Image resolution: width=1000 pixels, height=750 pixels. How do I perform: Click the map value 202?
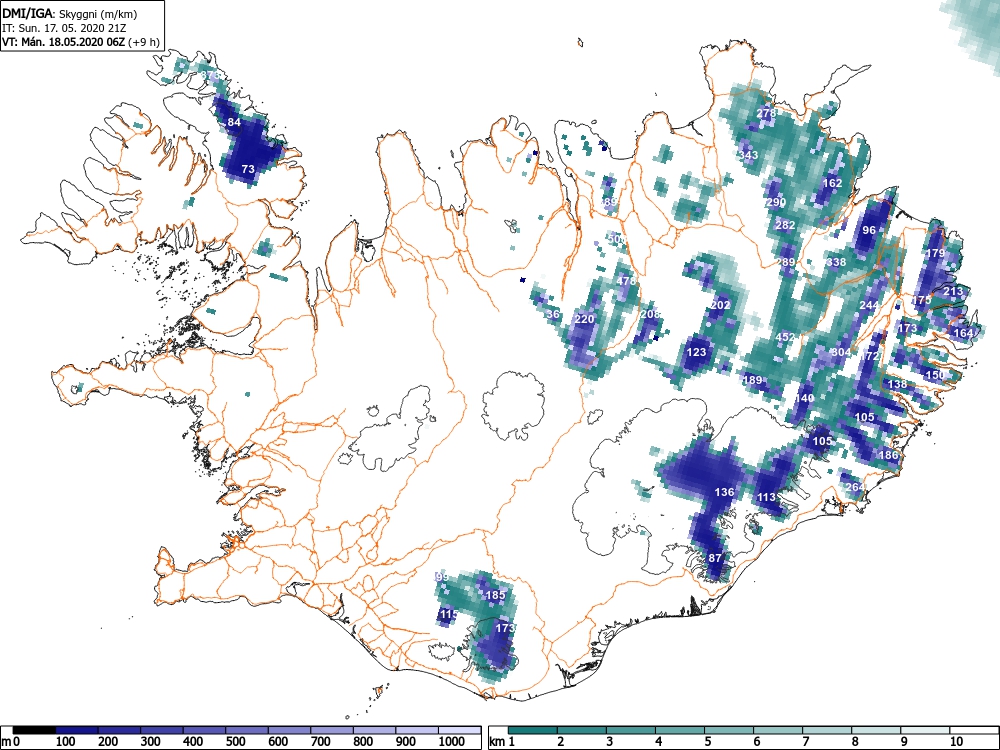point(720,305)
